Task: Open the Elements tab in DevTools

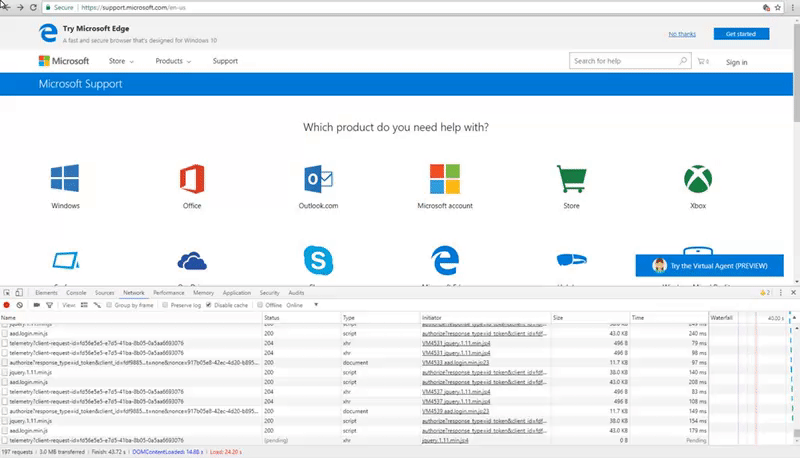Action: click(x=46, y=293)
